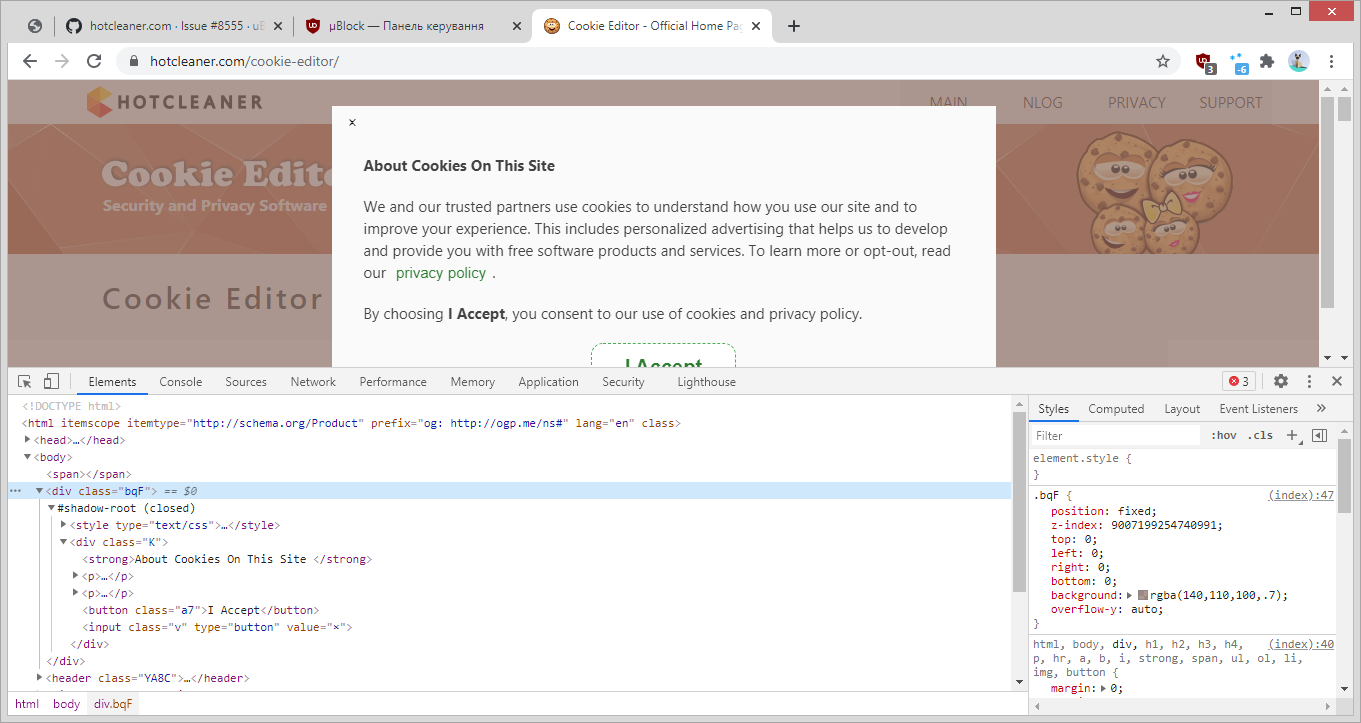Open the privacy policy link
This screenshot has height=723, width=1361.
440,272
